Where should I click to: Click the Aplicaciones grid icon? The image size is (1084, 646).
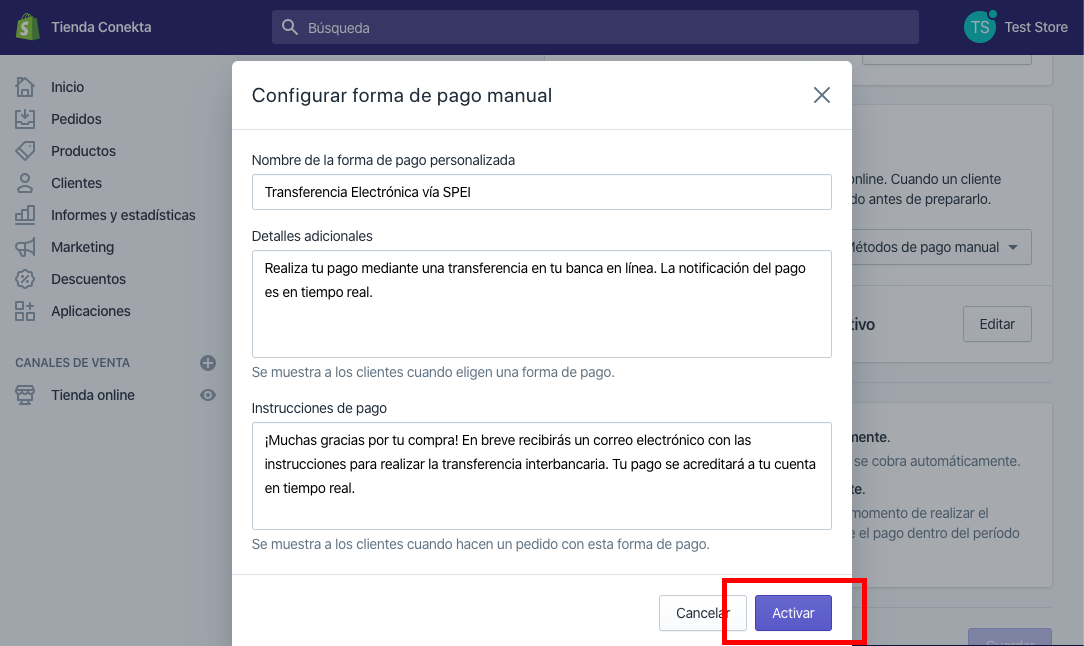click(x=25, y=311)
